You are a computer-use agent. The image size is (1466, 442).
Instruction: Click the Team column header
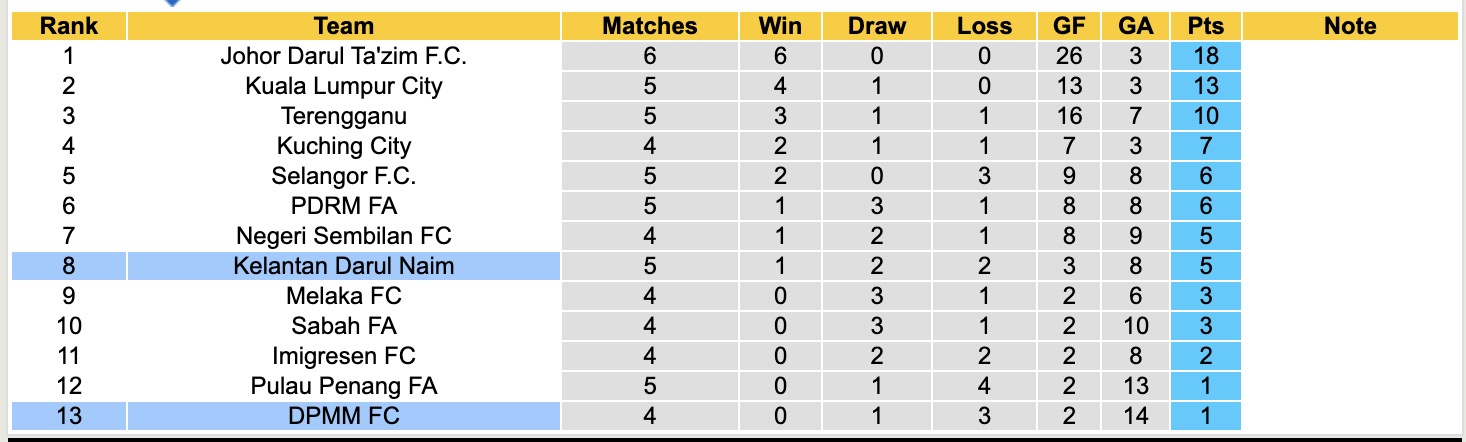coord(343,27)
